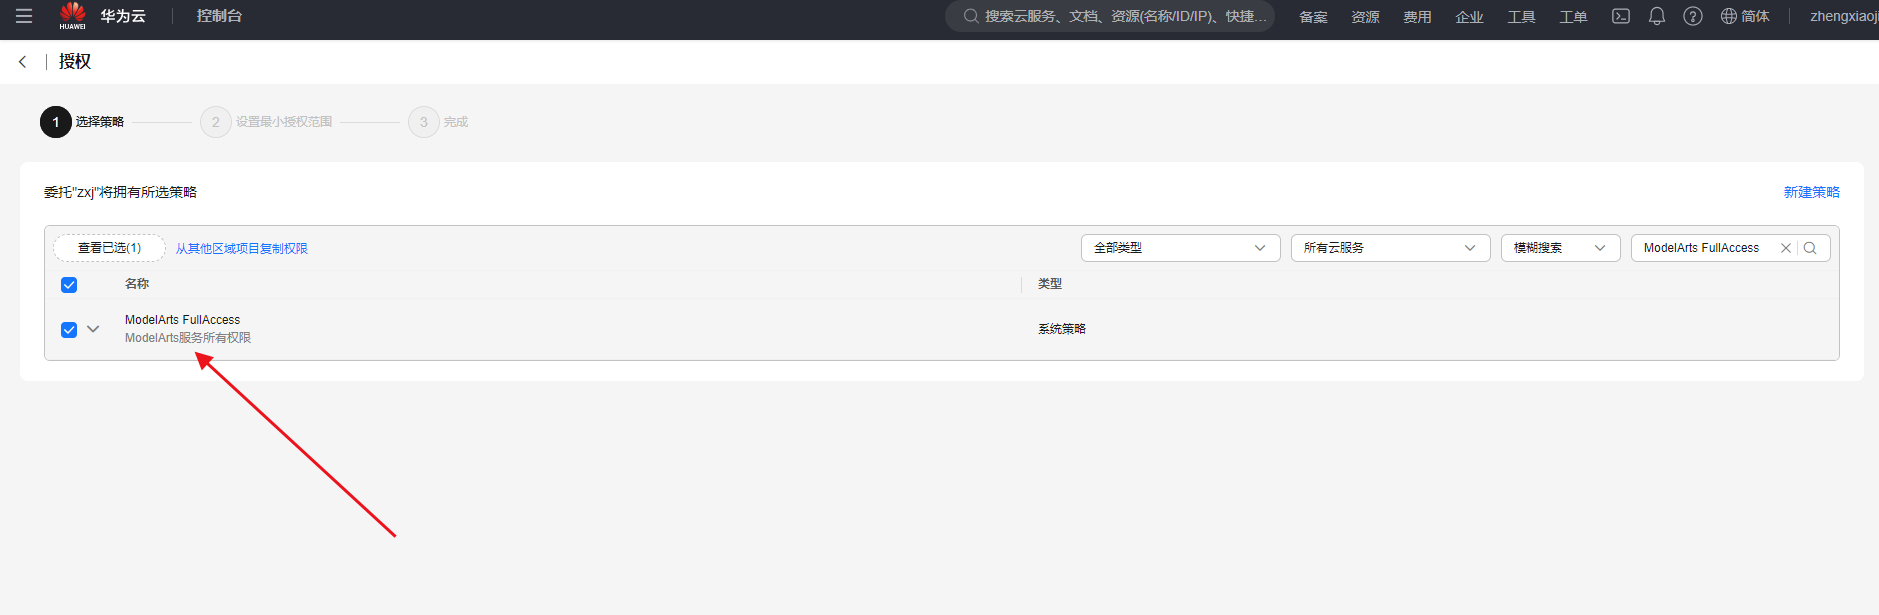Click the search magnifier in top bar
The image size is (1879, 615).
(x=970, y=16)
